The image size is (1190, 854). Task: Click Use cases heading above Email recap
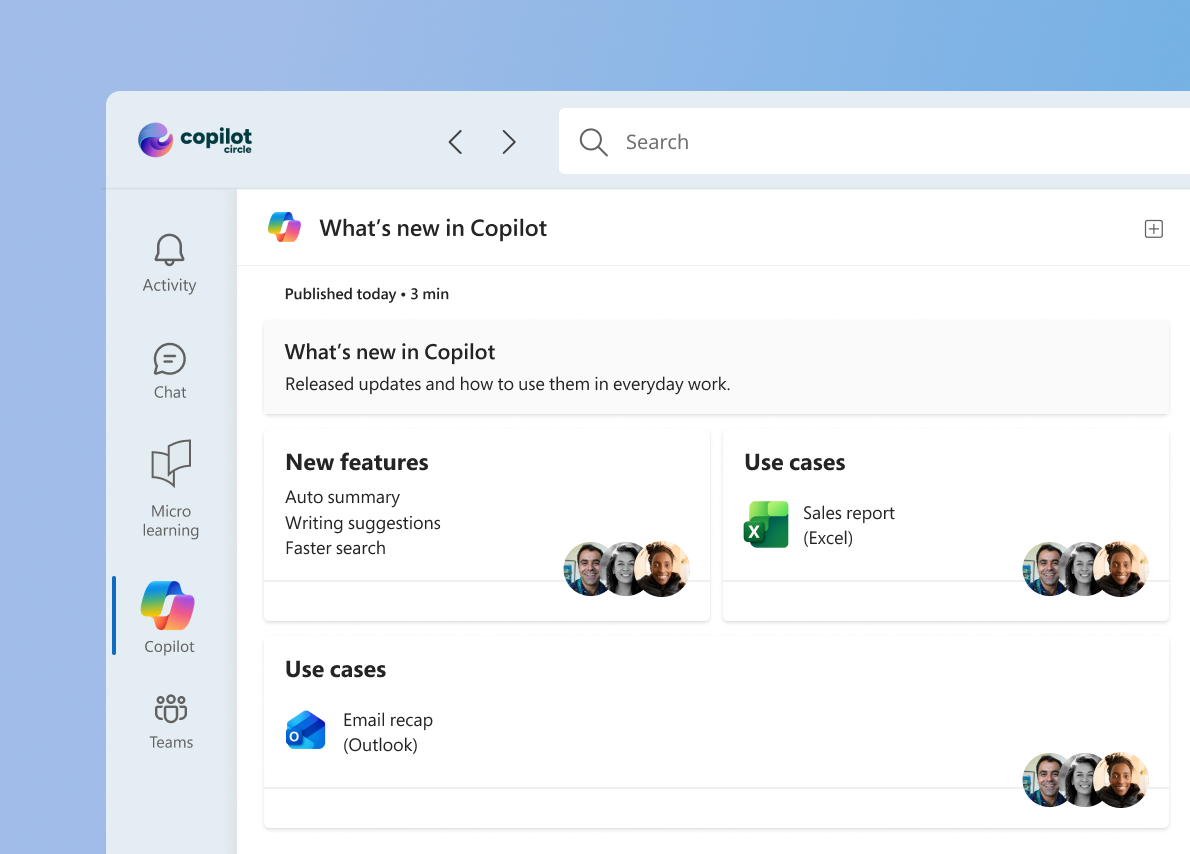pyautogui.click(x=335, y=670)
